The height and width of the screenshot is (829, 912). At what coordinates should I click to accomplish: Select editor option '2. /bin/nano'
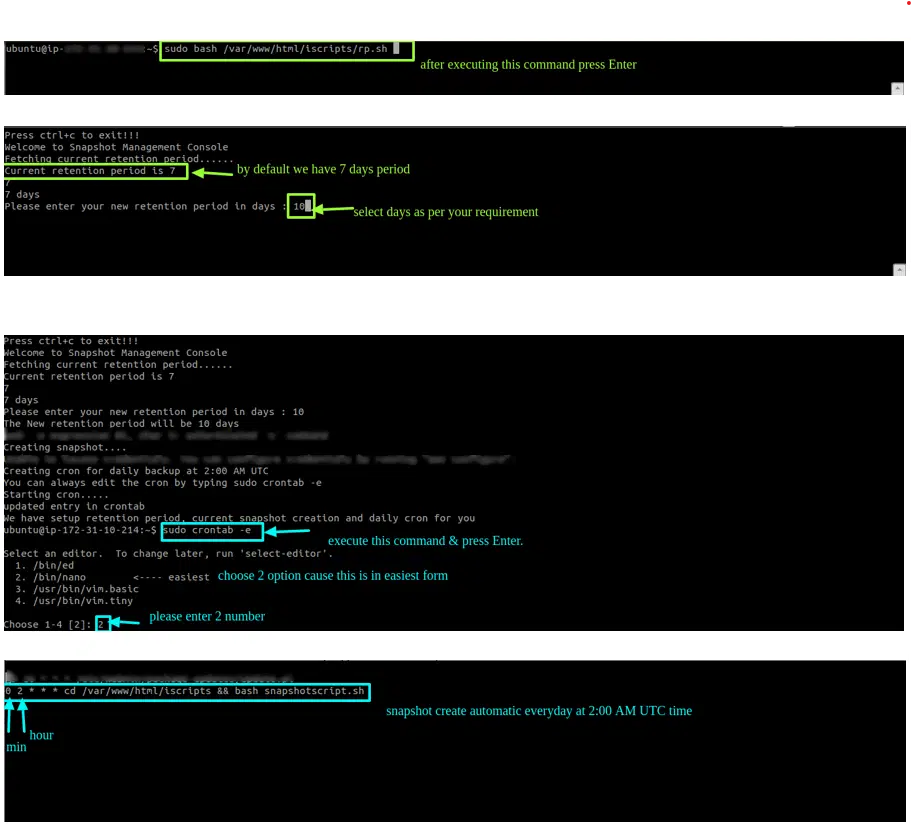coord(51,577)
